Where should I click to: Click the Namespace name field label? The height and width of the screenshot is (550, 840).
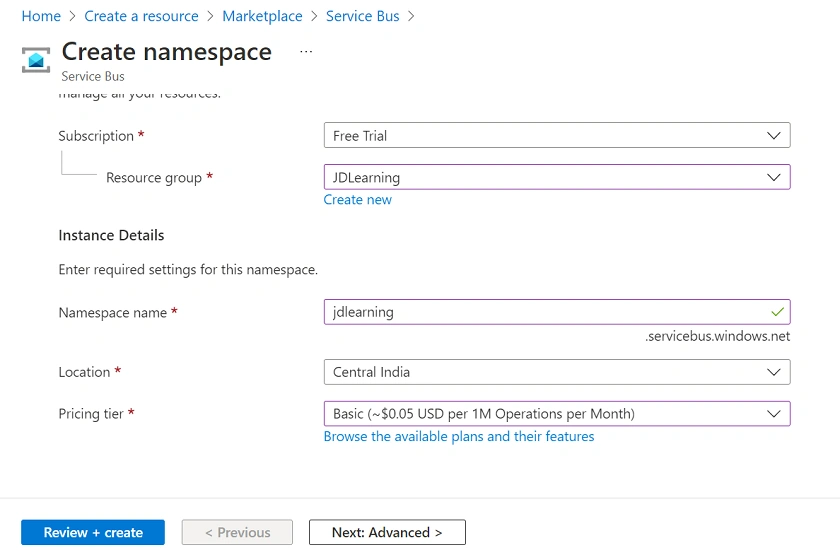click(x=112, y=313)
